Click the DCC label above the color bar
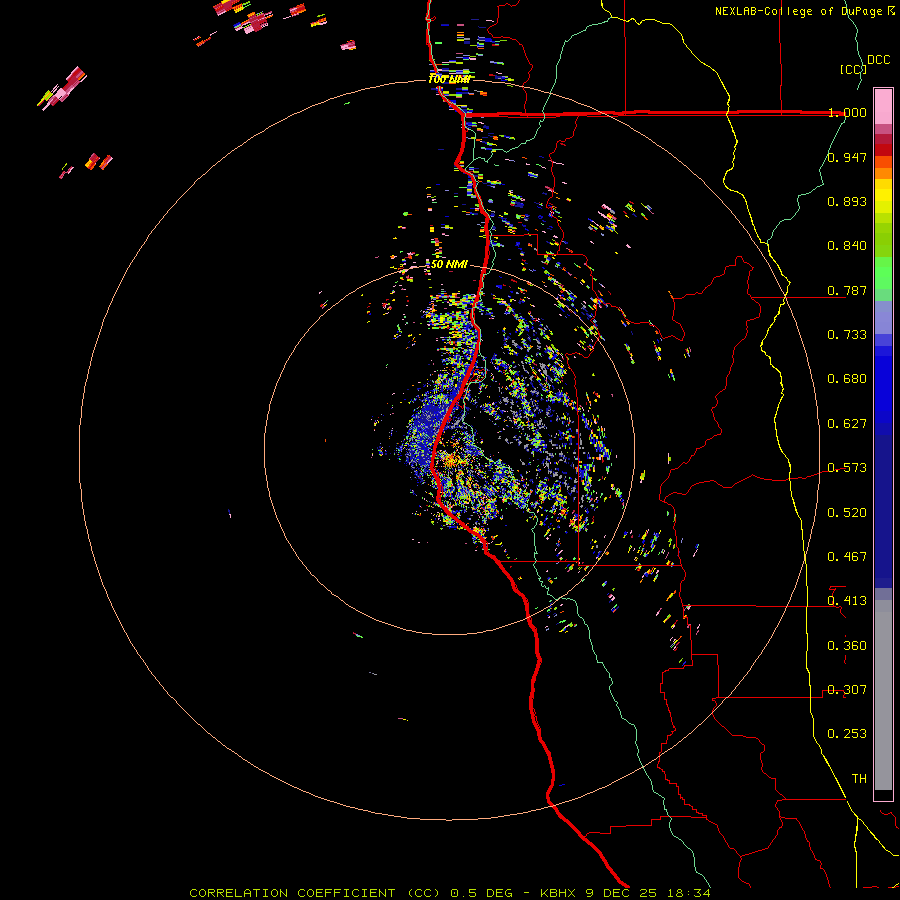 (x=879, y=60)
